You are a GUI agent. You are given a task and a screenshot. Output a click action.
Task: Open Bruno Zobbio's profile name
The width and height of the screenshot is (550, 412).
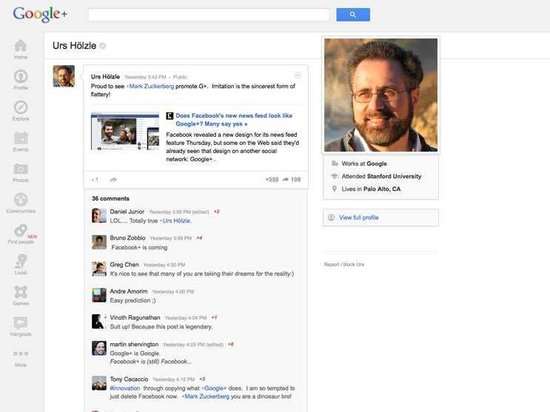(x=128, y=238)
